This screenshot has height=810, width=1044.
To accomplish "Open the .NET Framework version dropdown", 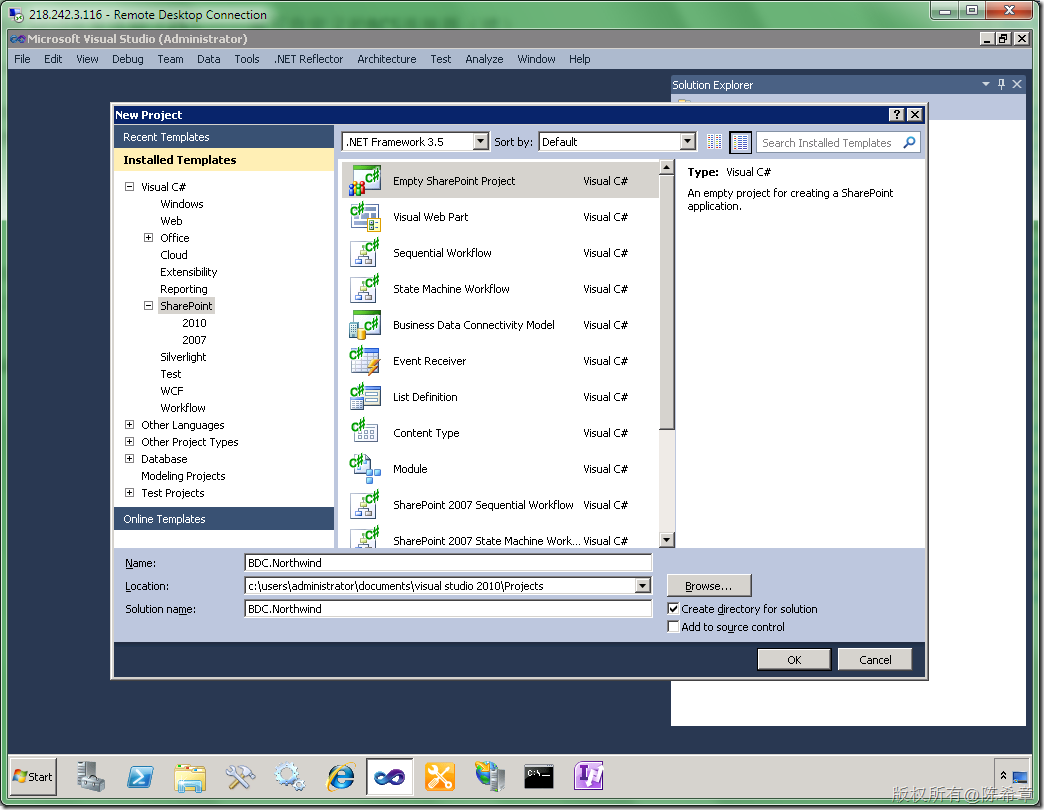I will click(x=481, y=142).
